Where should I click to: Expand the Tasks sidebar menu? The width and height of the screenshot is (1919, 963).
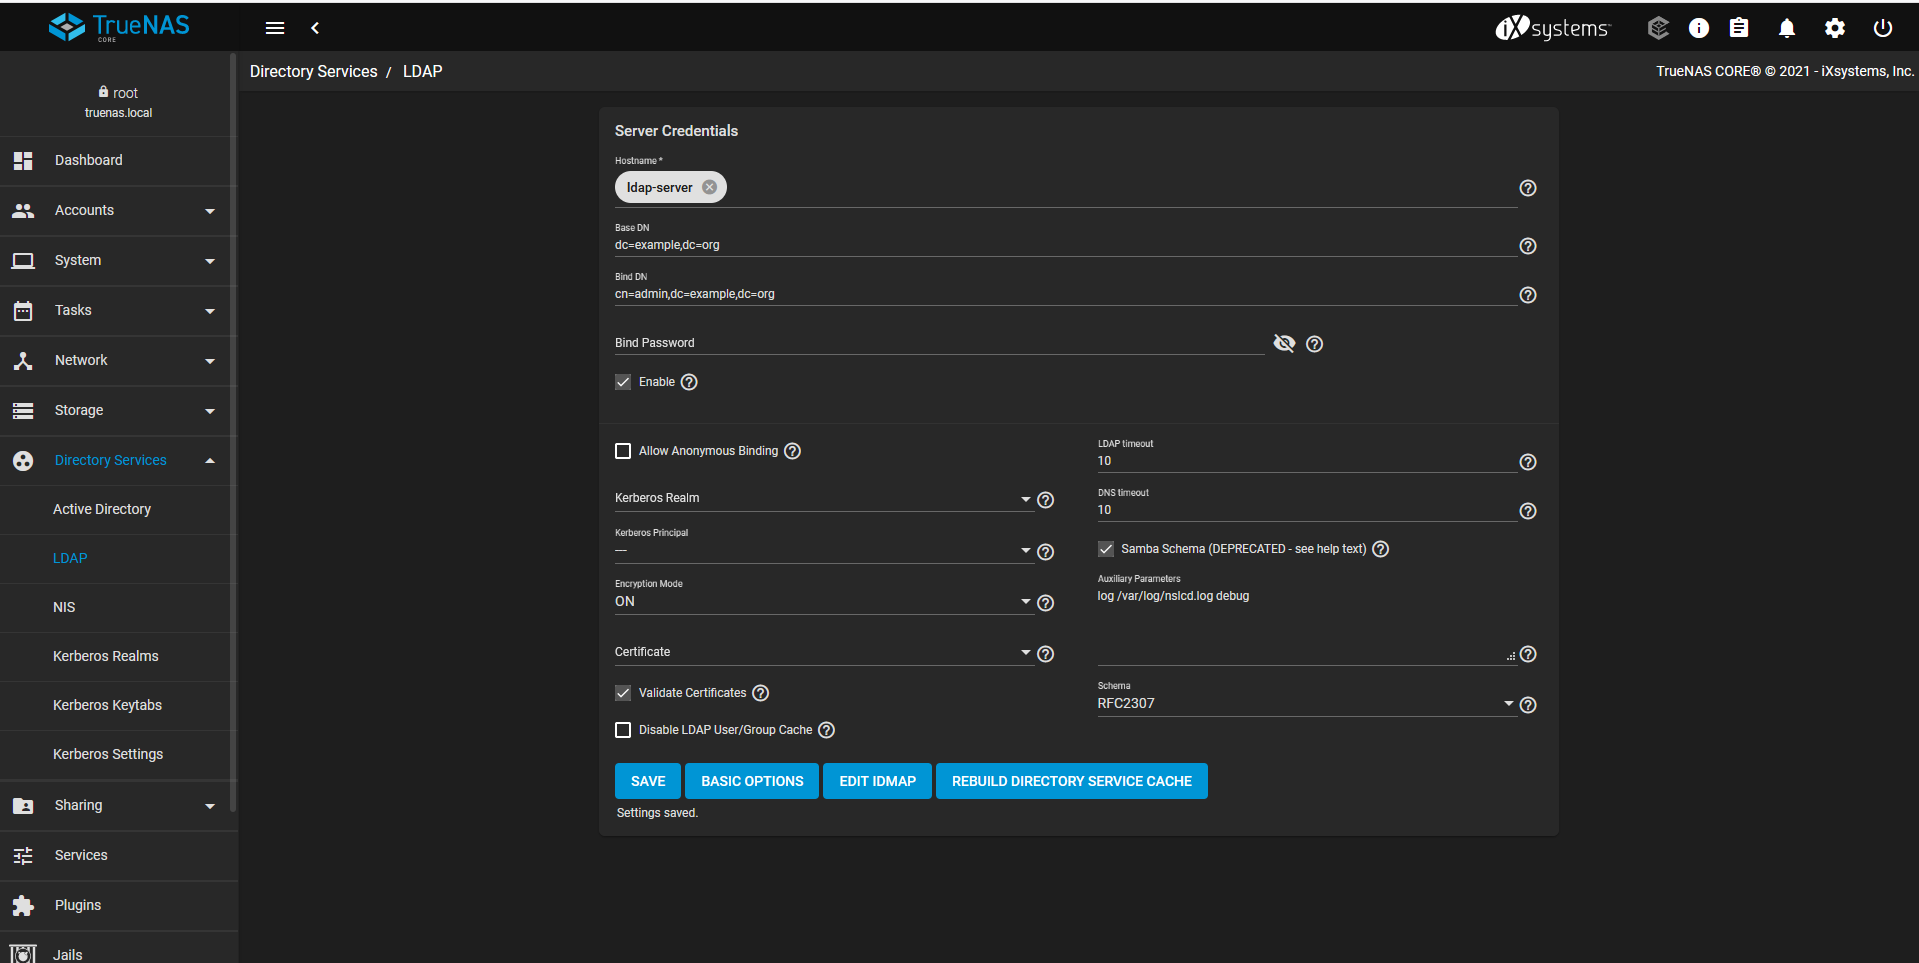[x=118, y=311]
